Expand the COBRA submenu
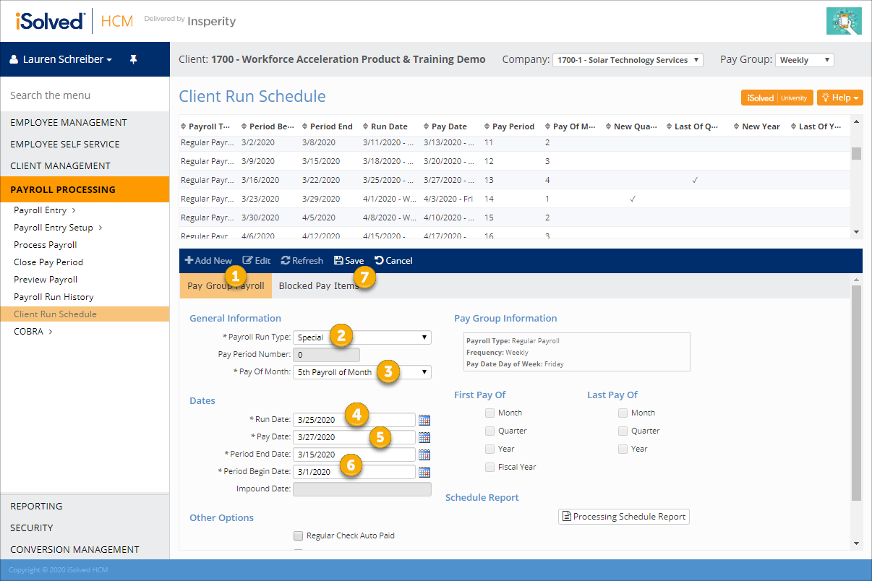This screenshot has width=872, height=581. tap(33, 331)
